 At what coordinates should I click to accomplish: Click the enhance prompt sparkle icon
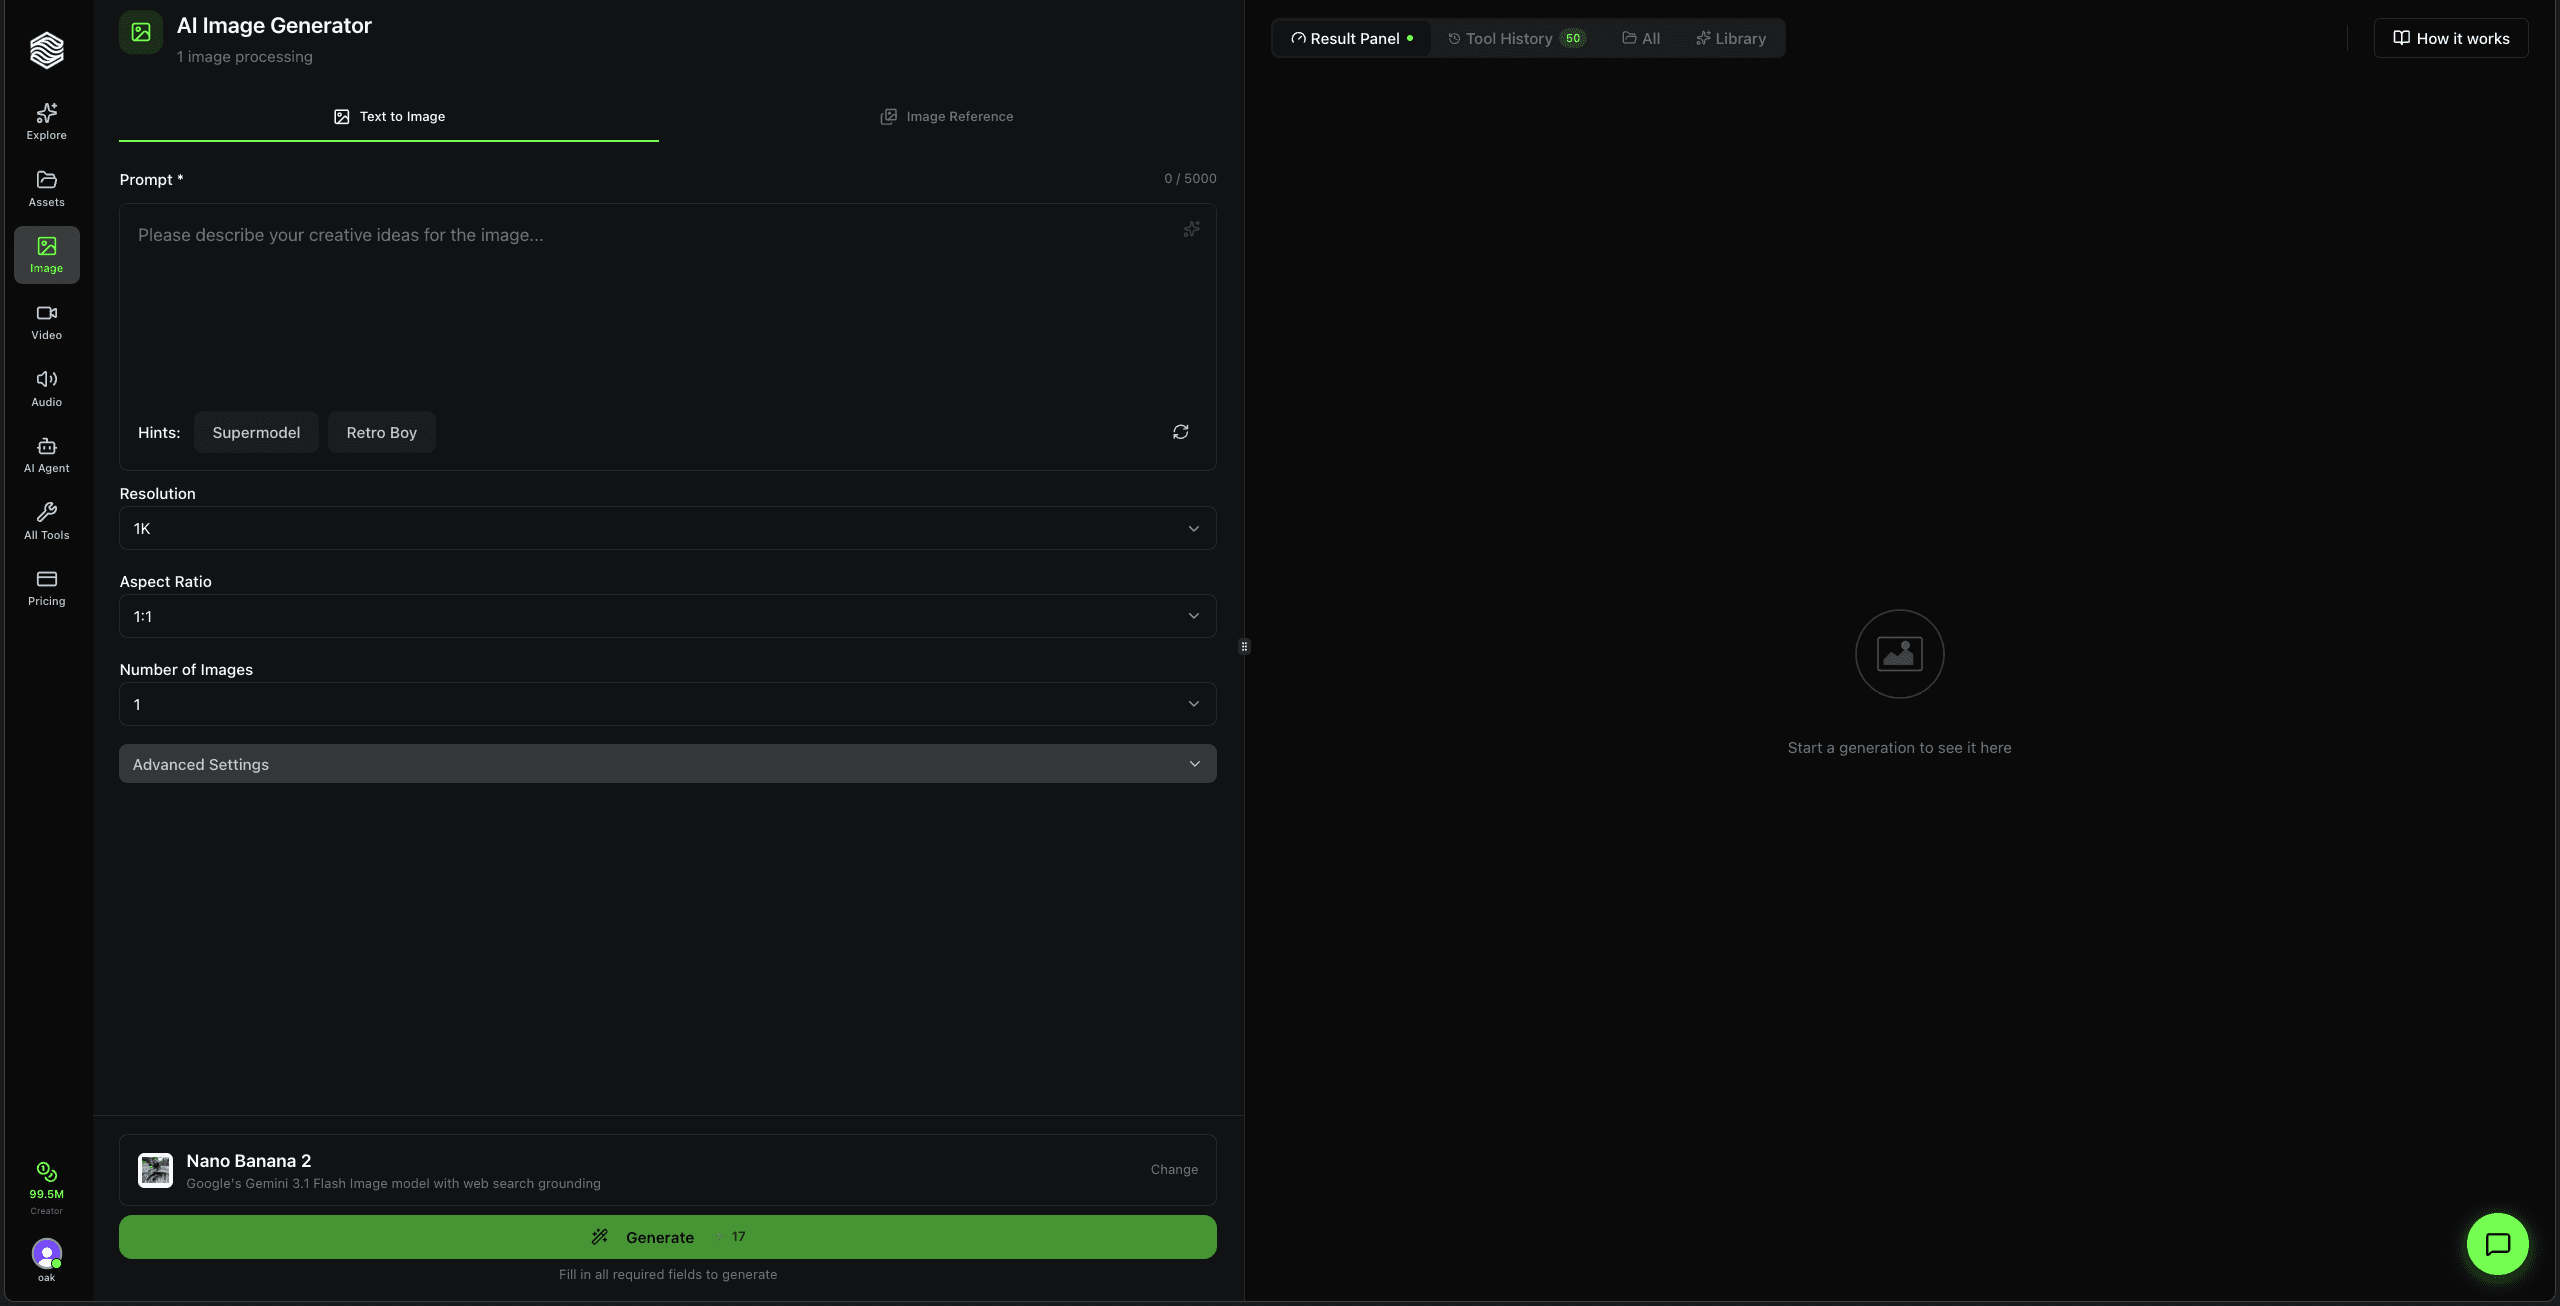(x=1191, y=230)
